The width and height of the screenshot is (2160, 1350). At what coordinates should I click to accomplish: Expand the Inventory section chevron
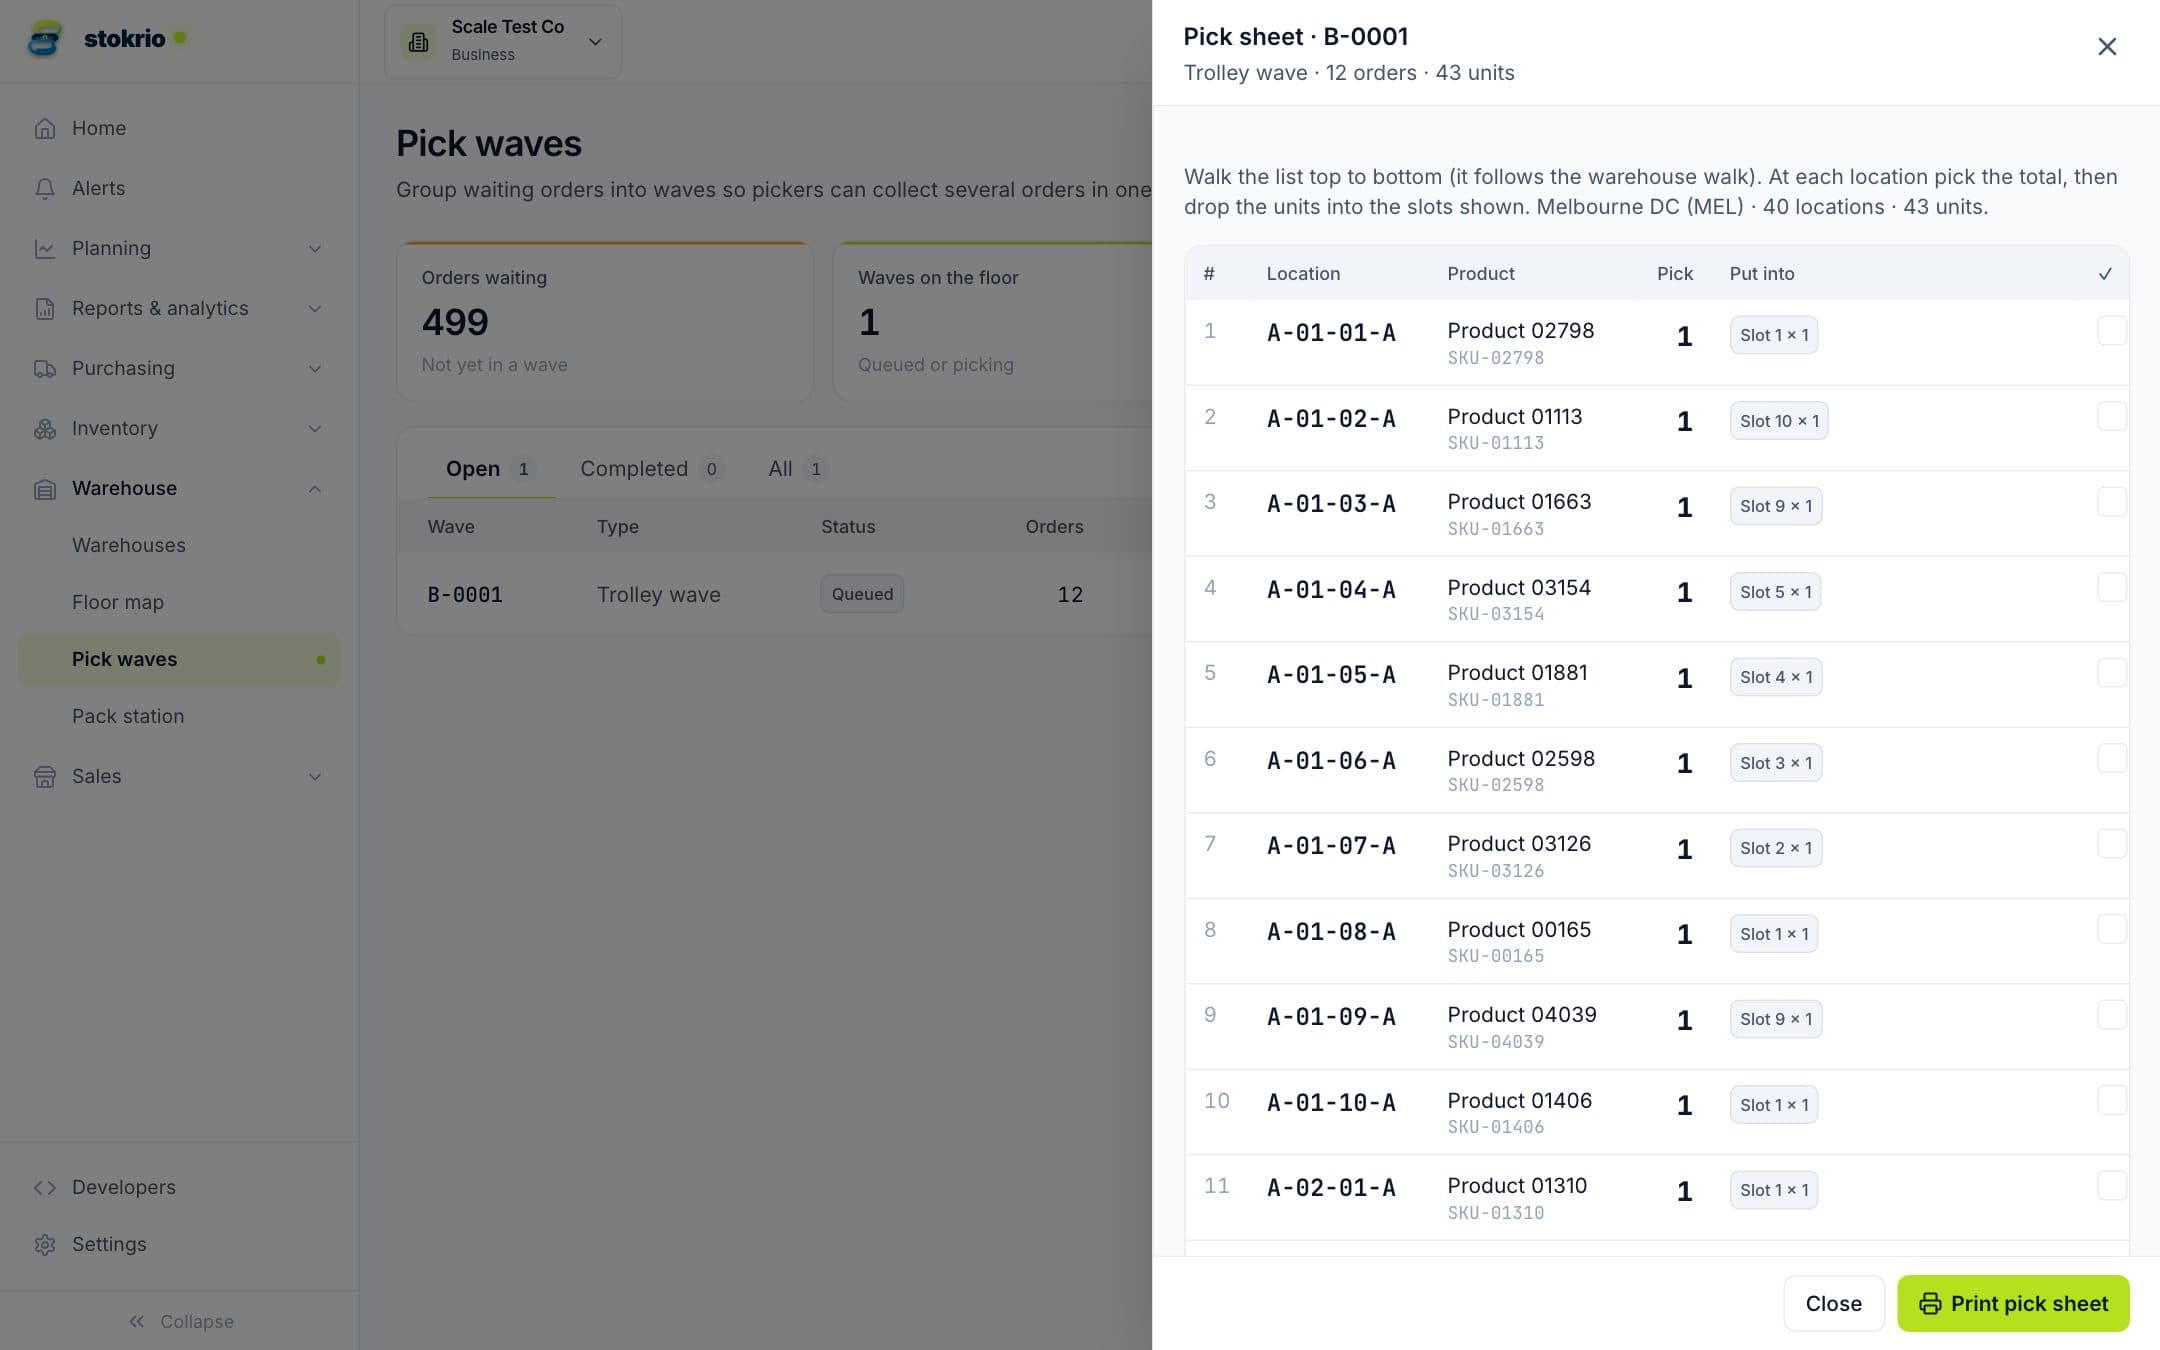coord(315,428)
